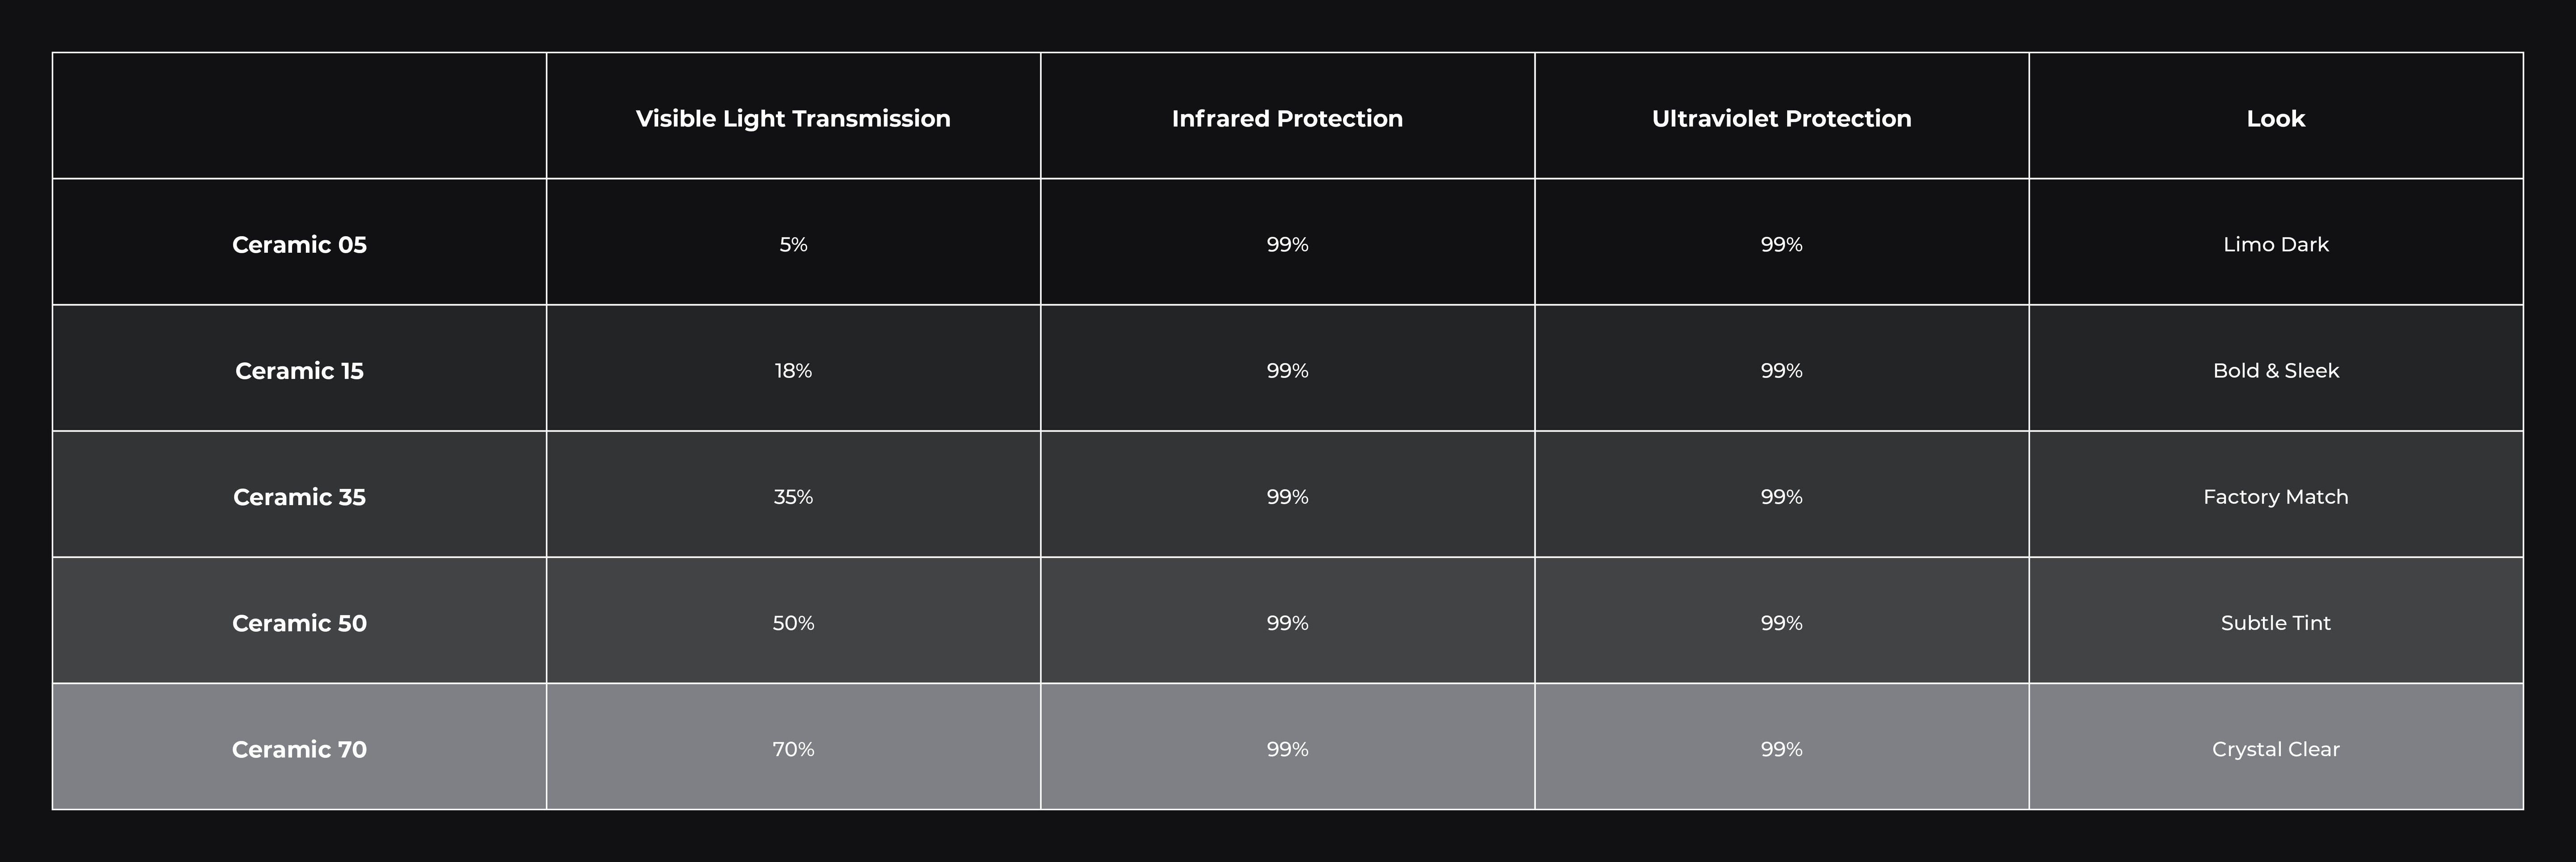Click the Factory Match look cell
Image resolution: width=2576 pixels, height=862 pixels.
[2275, 496]
